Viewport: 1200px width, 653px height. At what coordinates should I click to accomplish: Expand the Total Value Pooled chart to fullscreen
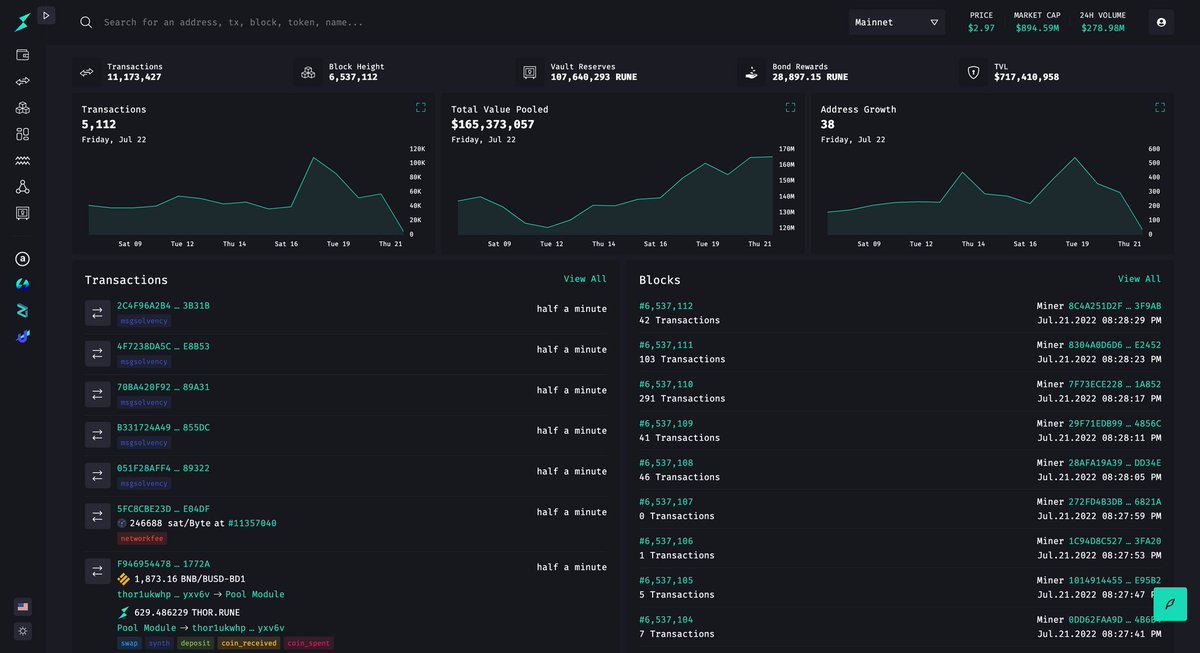point(790,107)
